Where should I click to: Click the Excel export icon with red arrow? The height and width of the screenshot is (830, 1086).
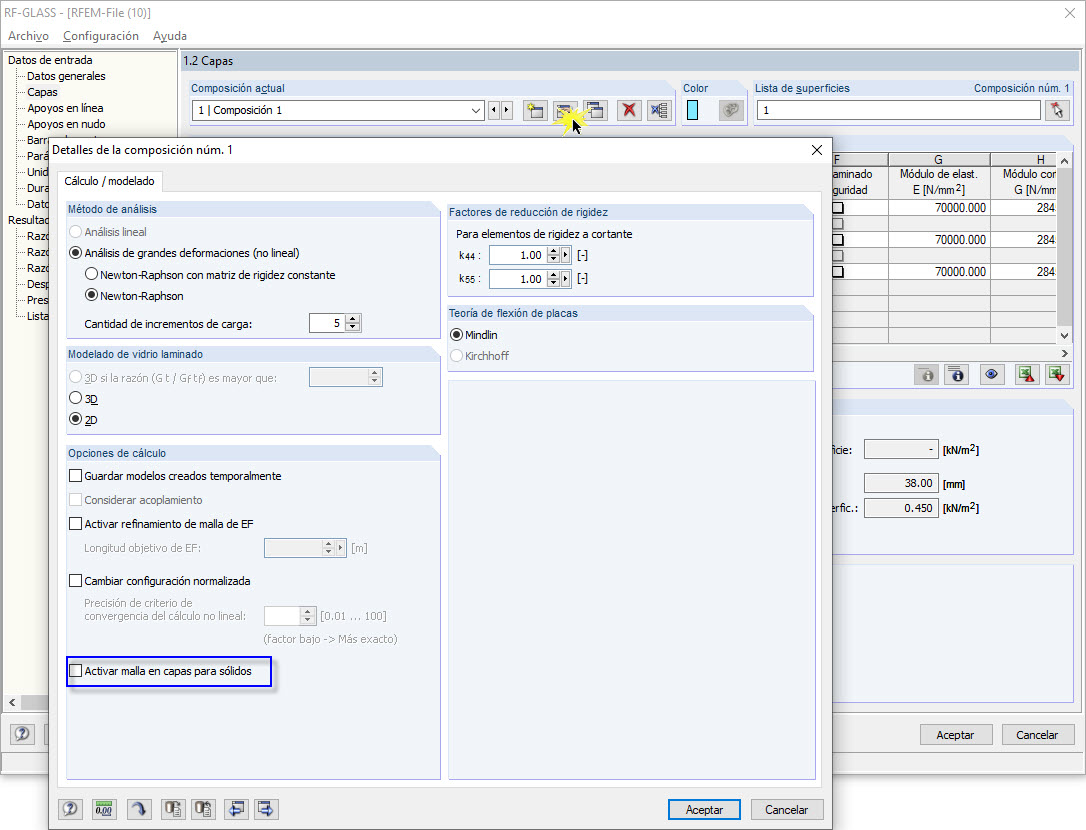coord(1026,375)
